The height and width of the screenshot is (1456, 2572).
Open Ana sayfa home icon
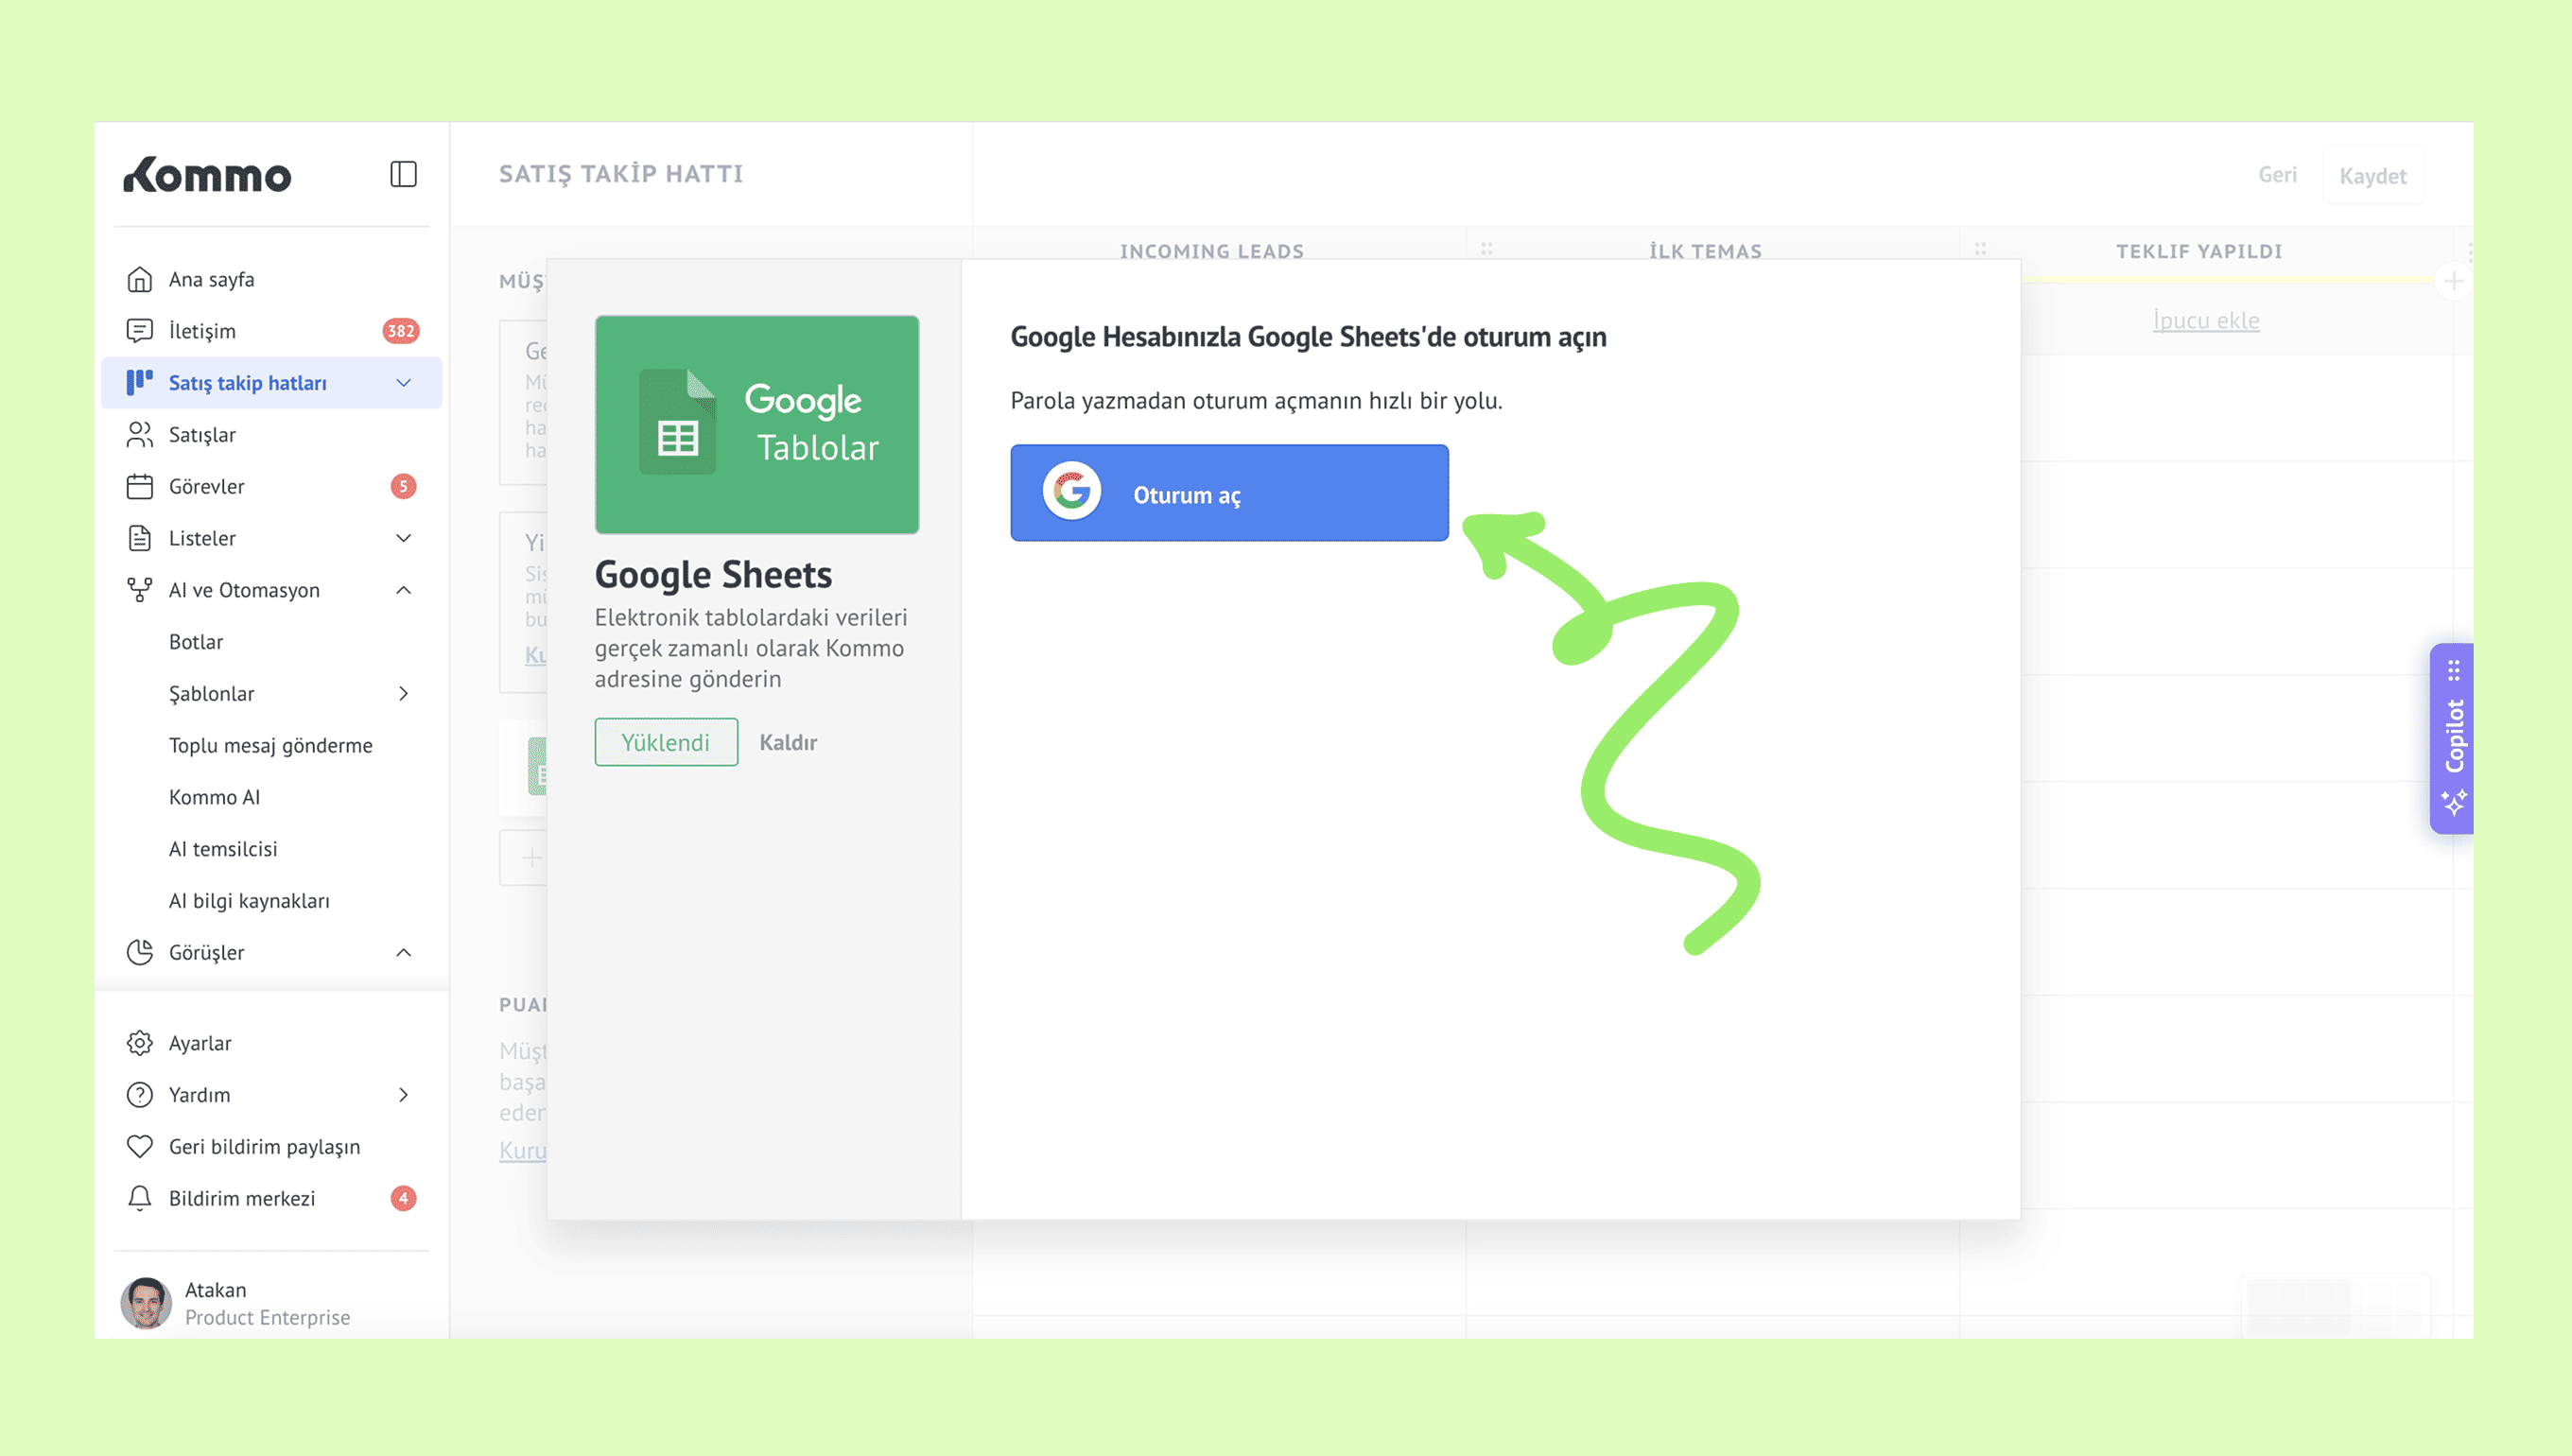pyautogui.click(x=140, y=279)
